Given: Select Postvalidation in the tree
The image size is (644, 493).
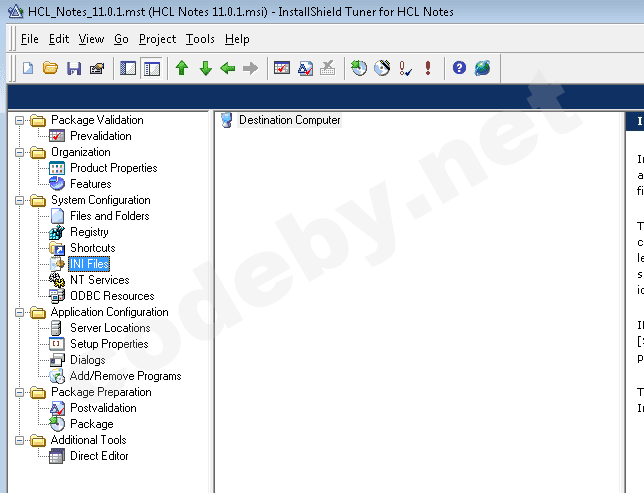Looking at the screenshot, I should coord(104,408).
